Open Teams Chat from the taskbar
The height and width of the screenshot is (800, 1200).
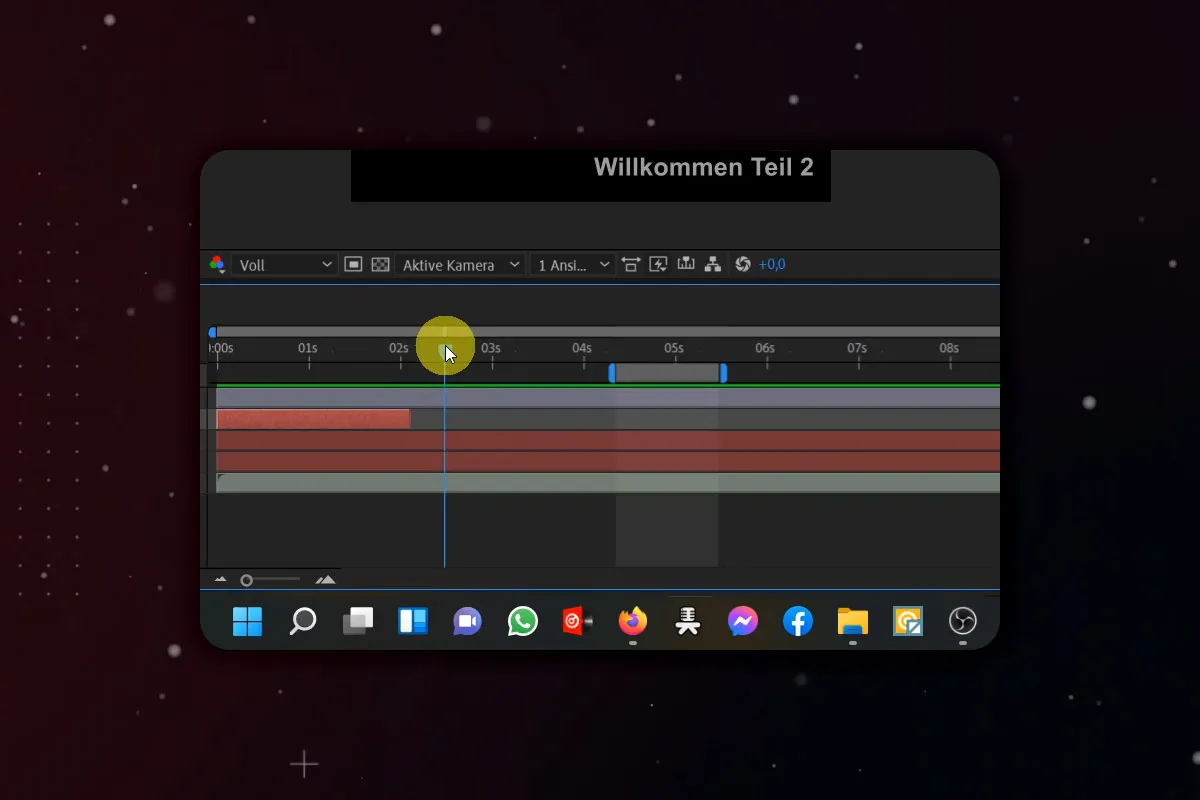coord(467,622)
